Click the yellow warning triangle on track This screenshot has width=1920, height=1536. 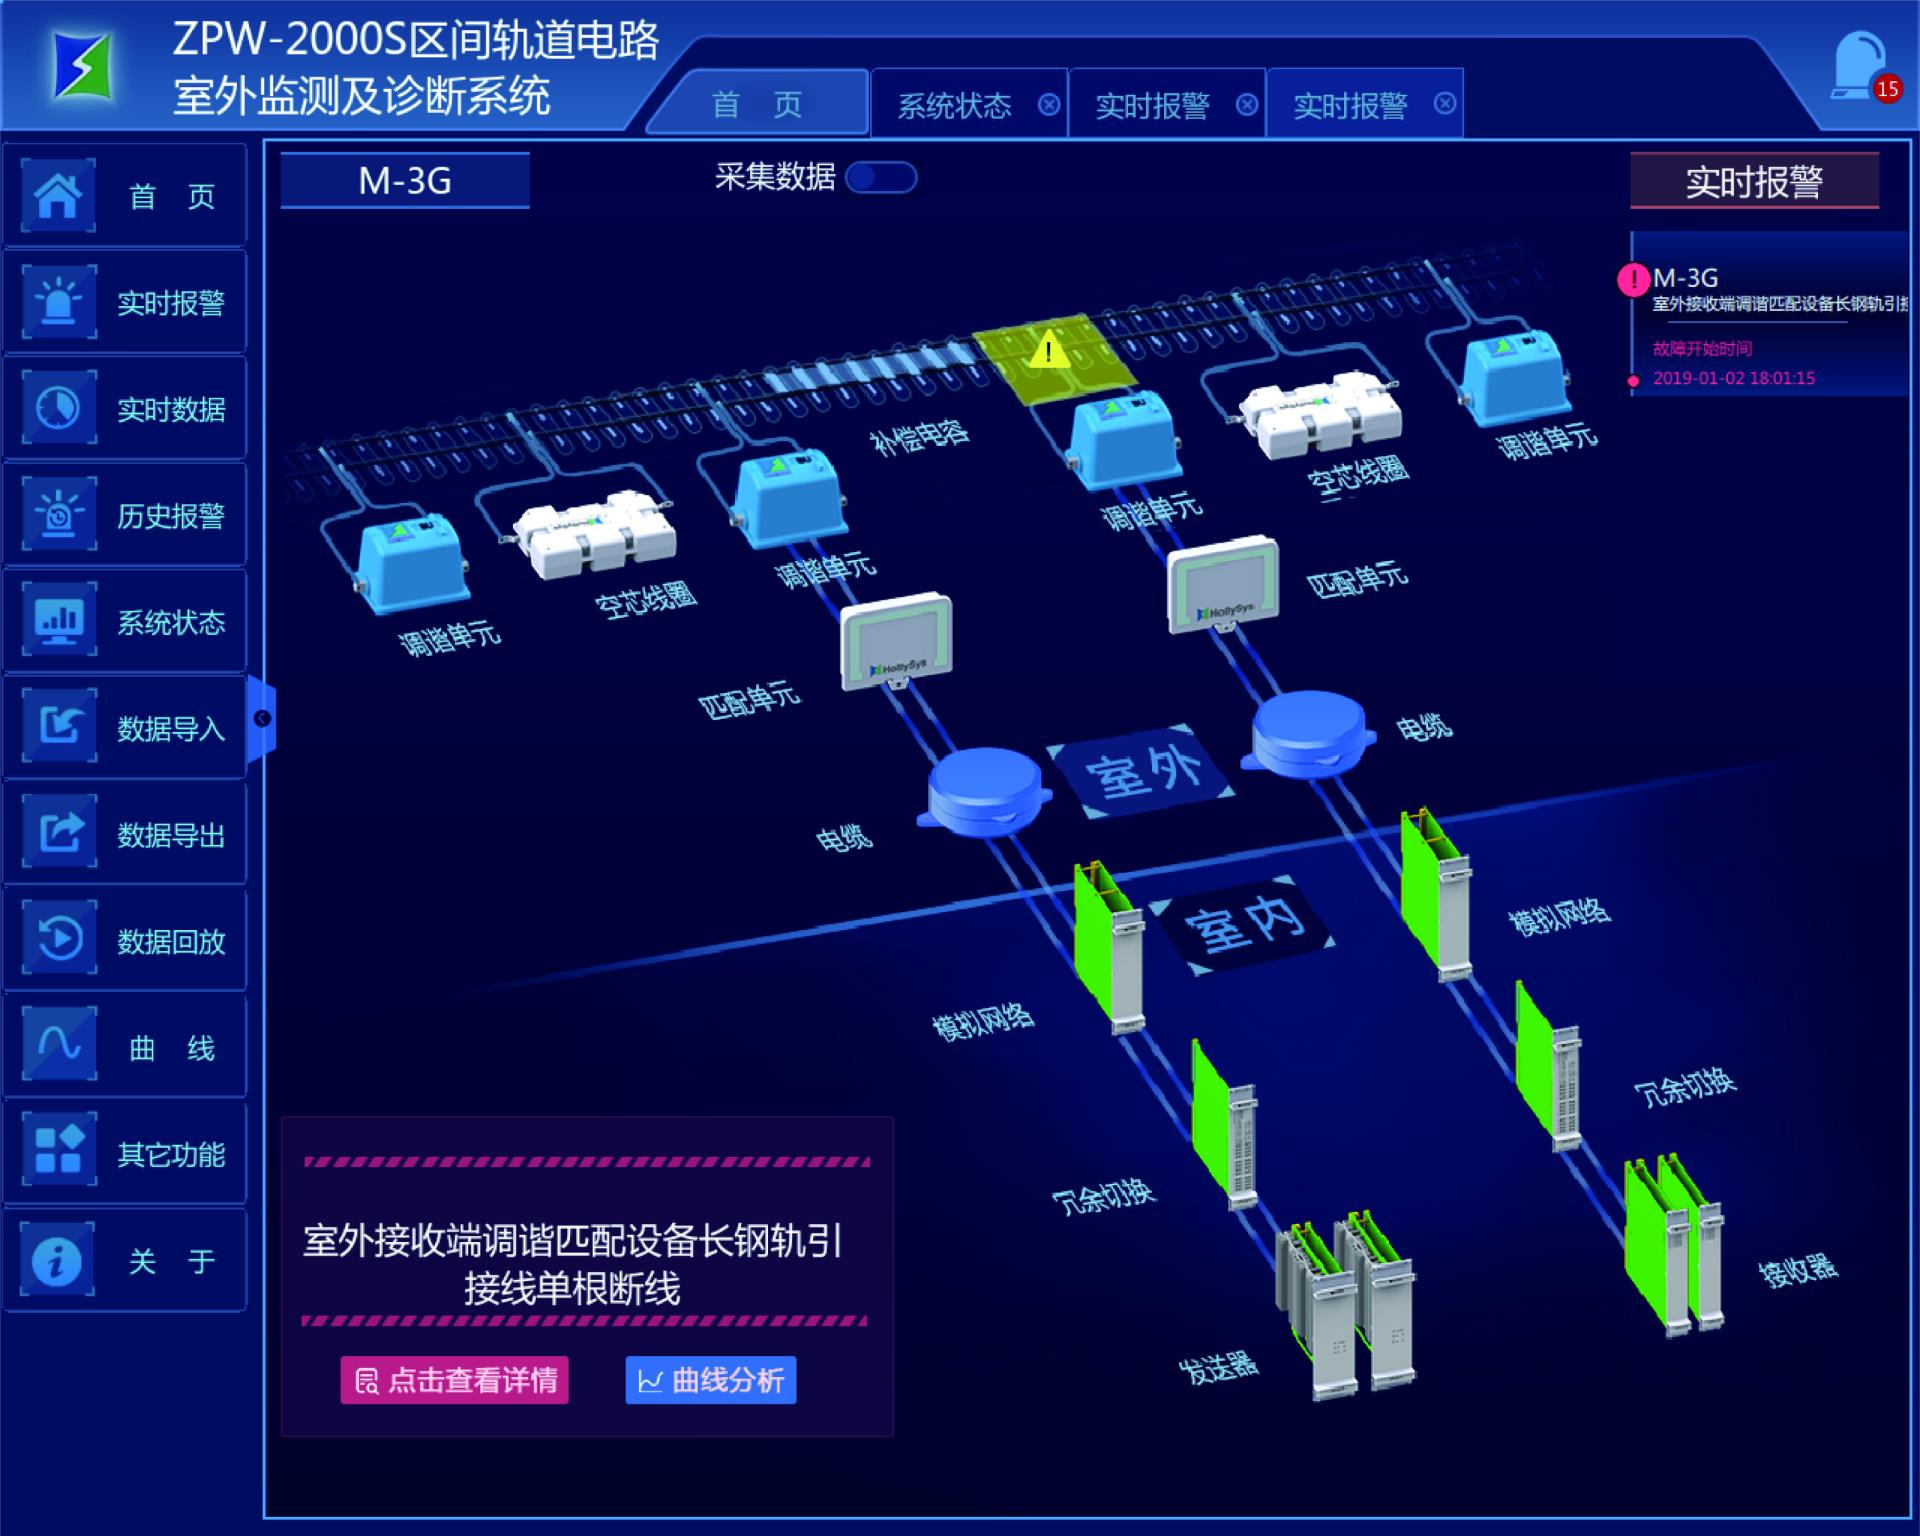pos(1048,351)
